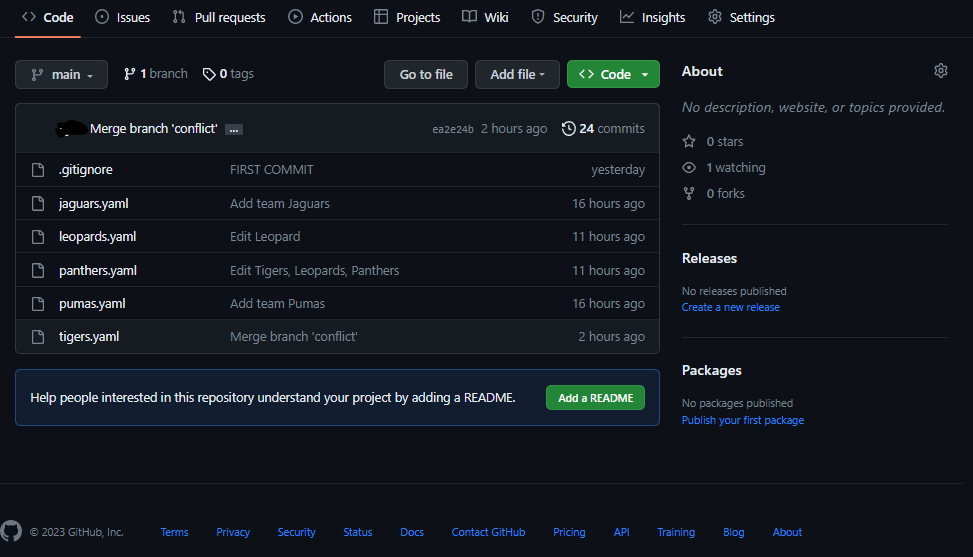Open pumas.yaml file
Viewport: 973px width, 557px height.
point(92,303)
